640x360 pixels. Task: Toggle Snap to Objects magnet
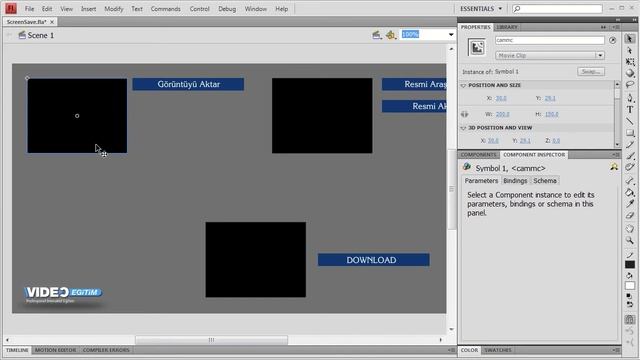pos(630,319)
